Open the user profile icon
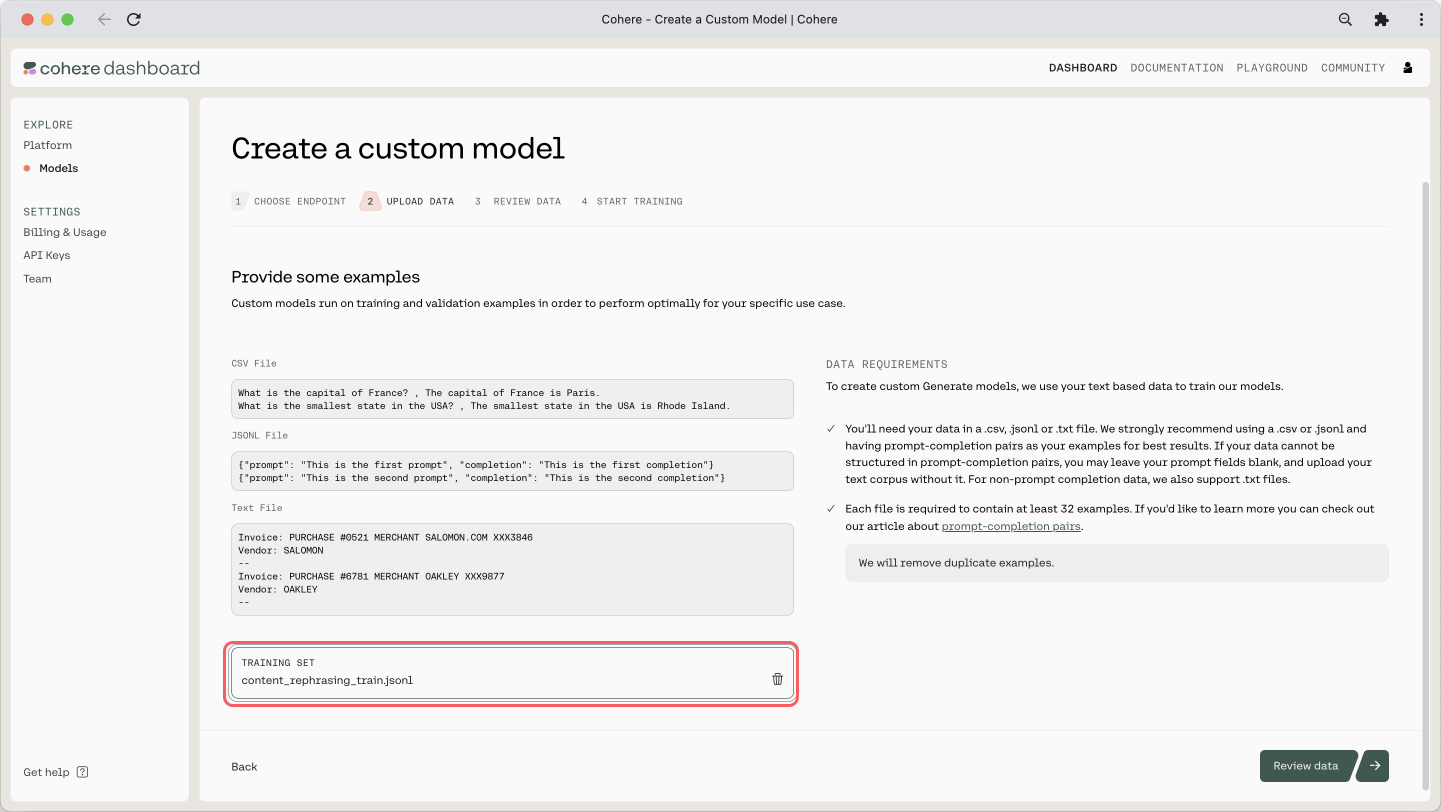The width and height of the screenshot is (1441, 812). [1408, 68]
